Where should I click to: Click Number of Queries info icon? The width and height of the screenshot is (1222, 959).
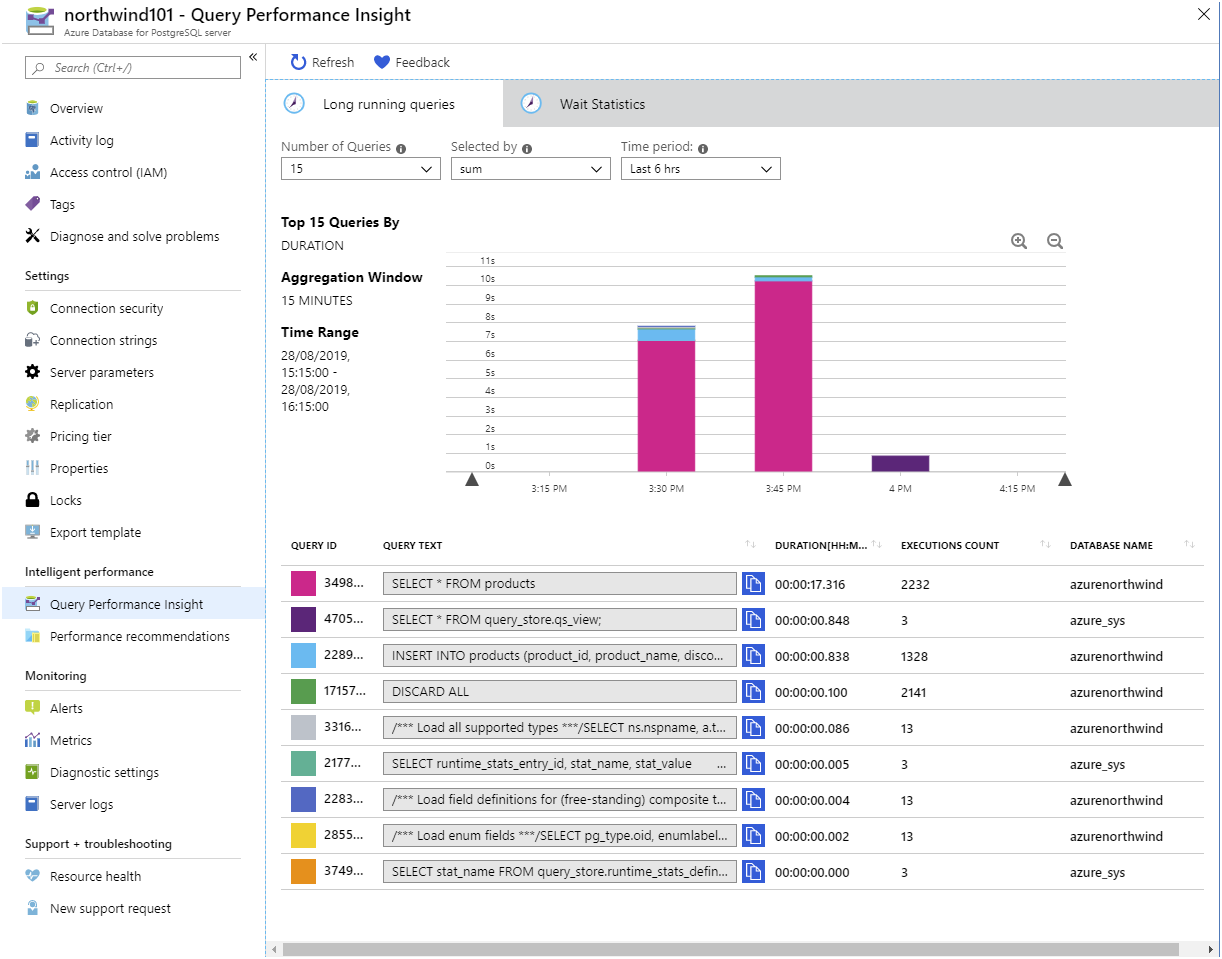(x=401, y=148)
